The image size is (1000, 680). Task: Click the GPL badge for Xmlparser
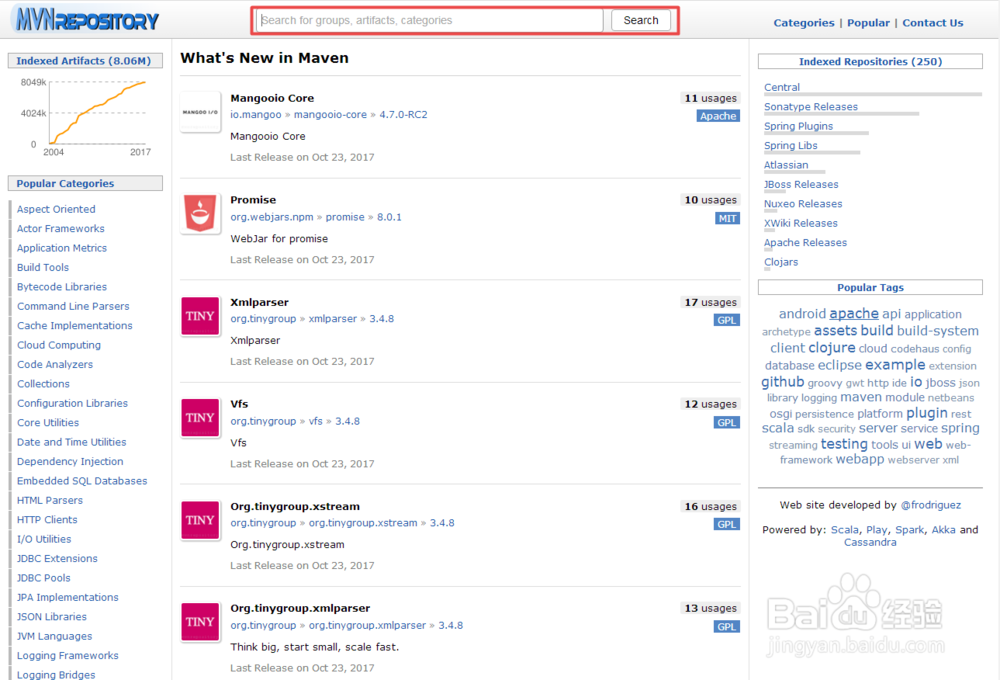point(726,320)
